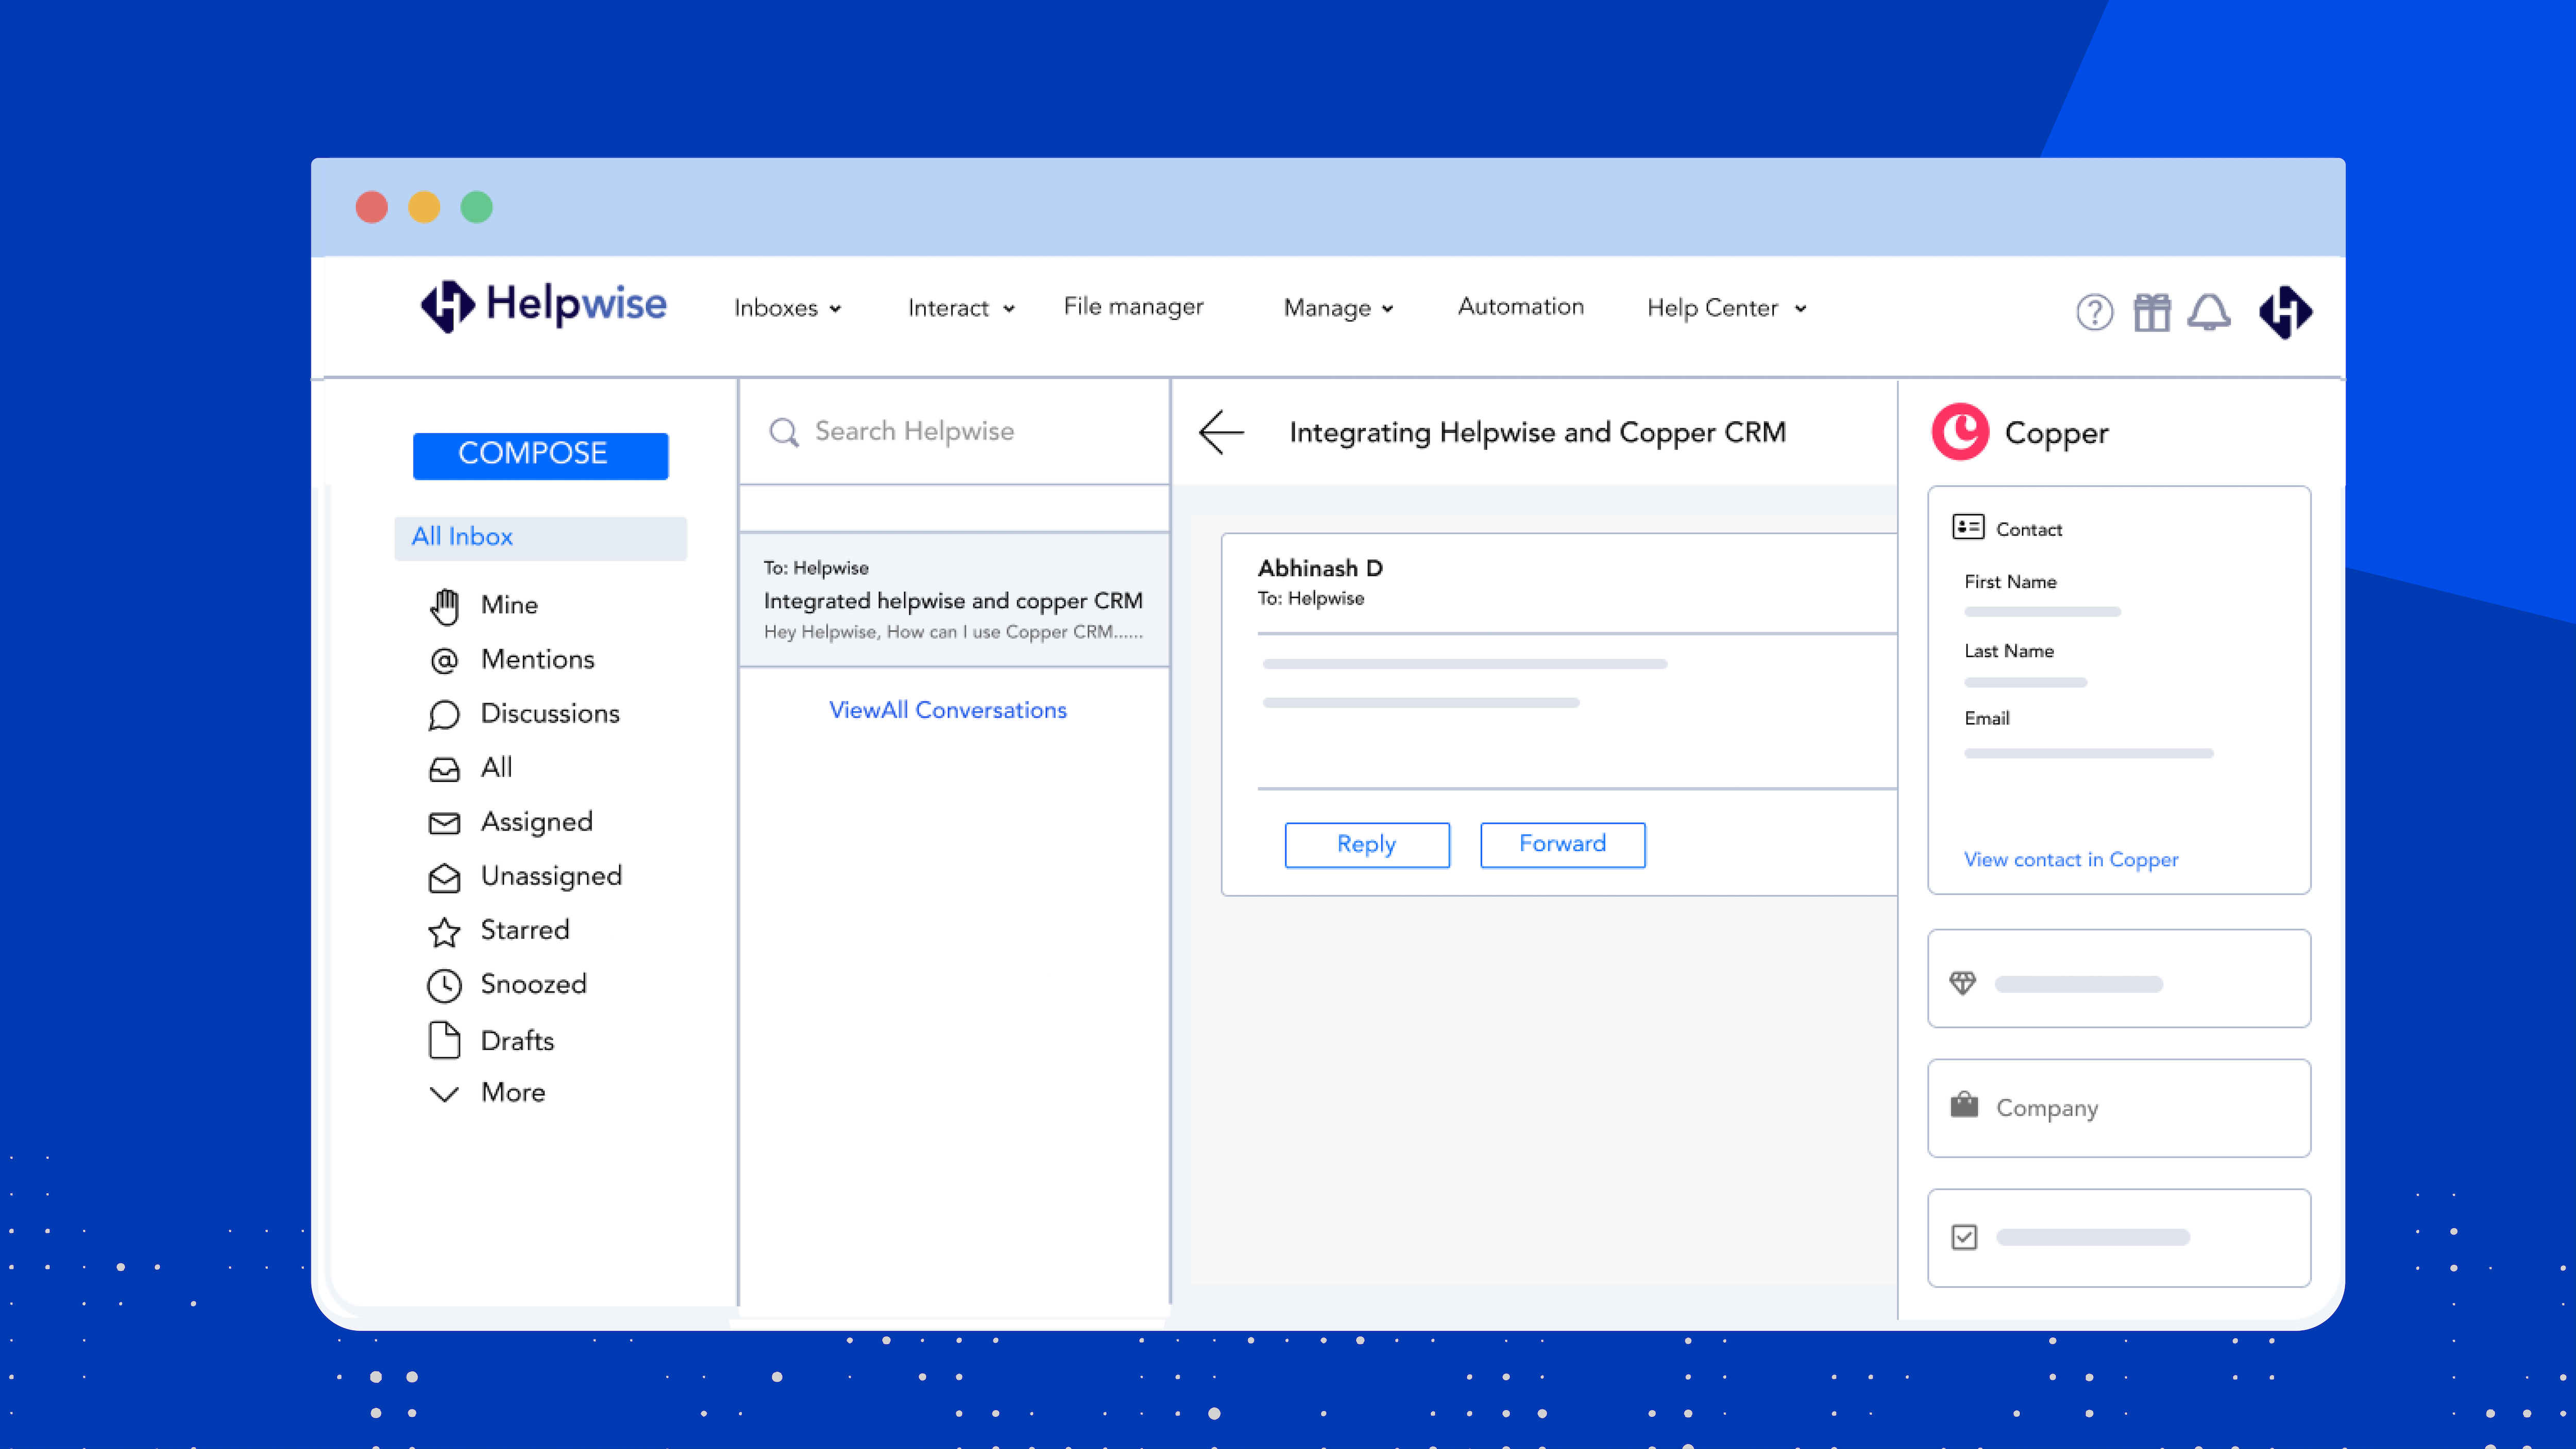Expand the Interact dropdown
Image resolution: width=2576 pixels, height=1449 pixels.
pyautogui.click(x=962, y=308)
